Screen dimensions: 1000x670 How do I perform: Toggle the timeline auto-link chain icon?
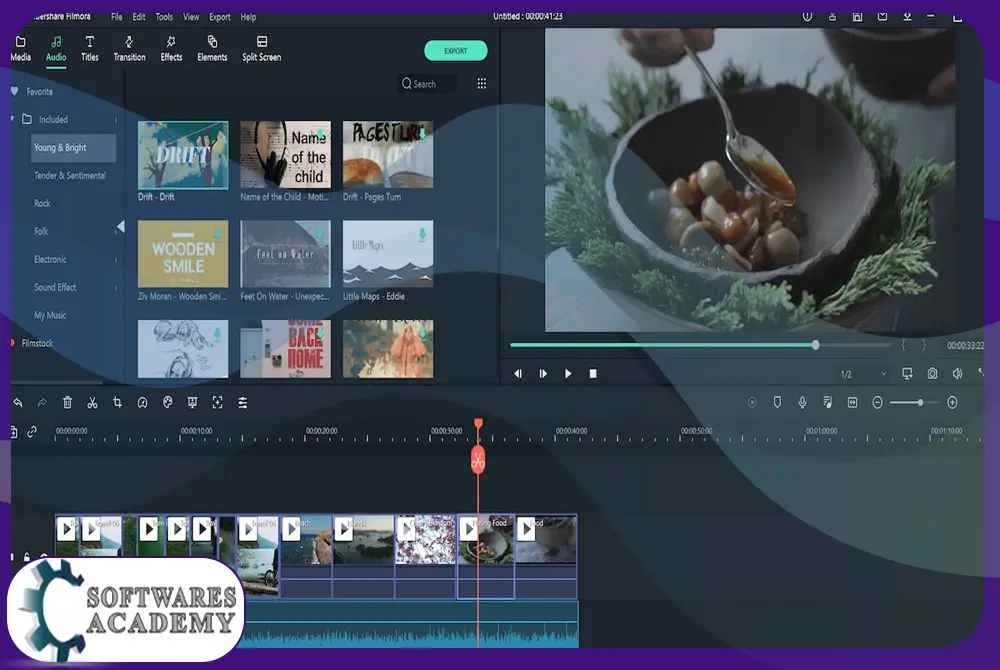coord(32,432)
